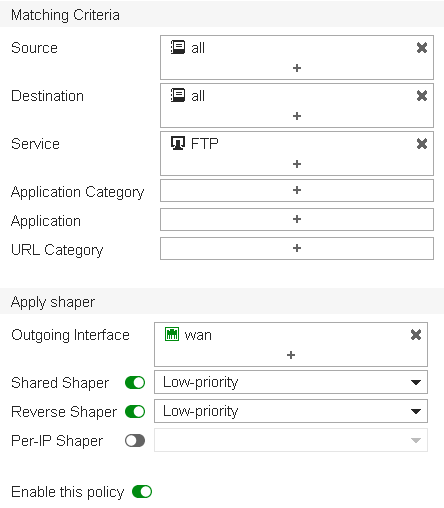Add an Application entry

tap(297, 219)
